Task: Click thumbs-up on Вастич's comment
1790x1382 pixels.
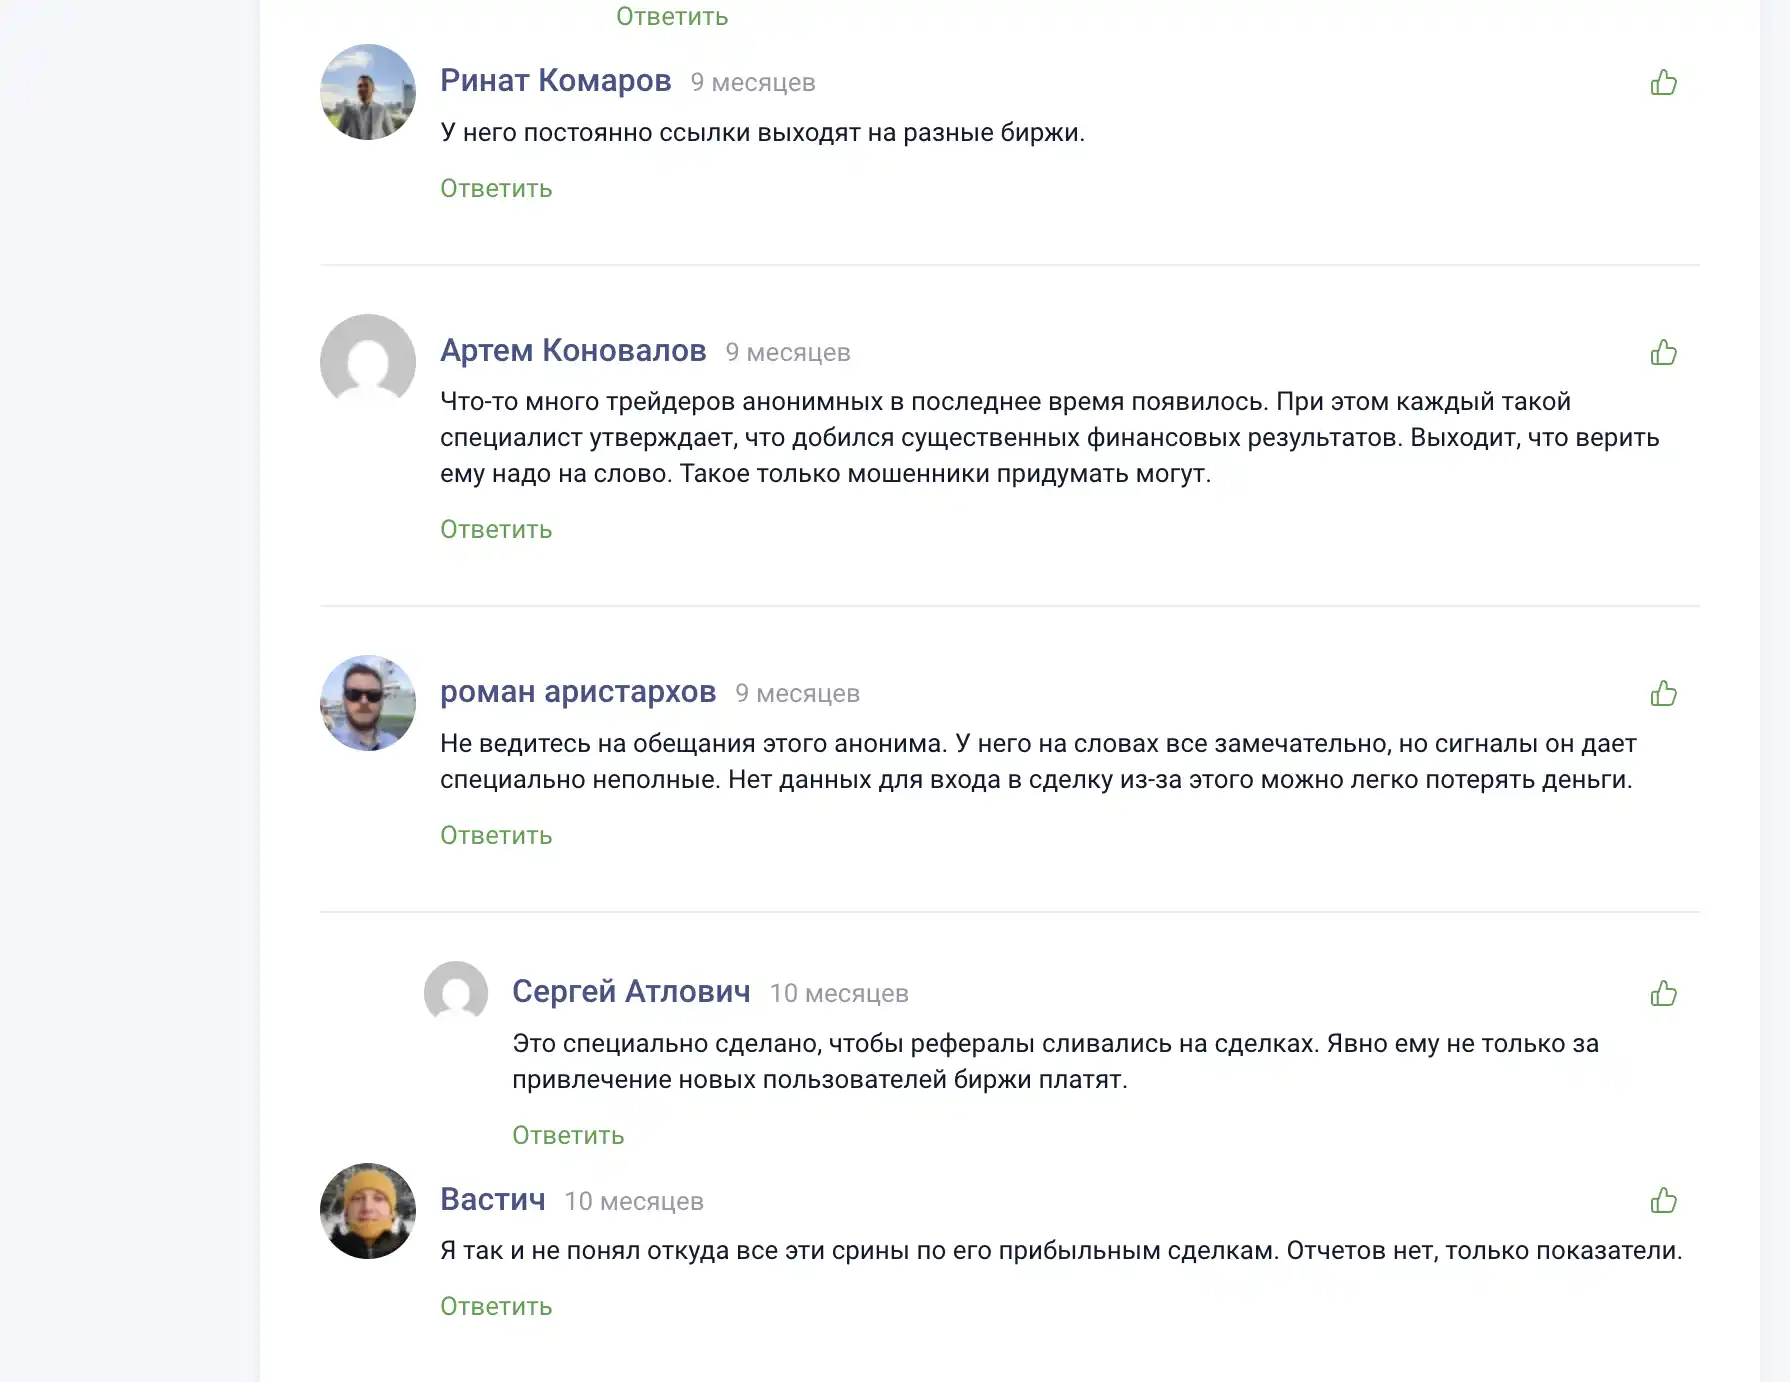Action: coord(1663,1200)
